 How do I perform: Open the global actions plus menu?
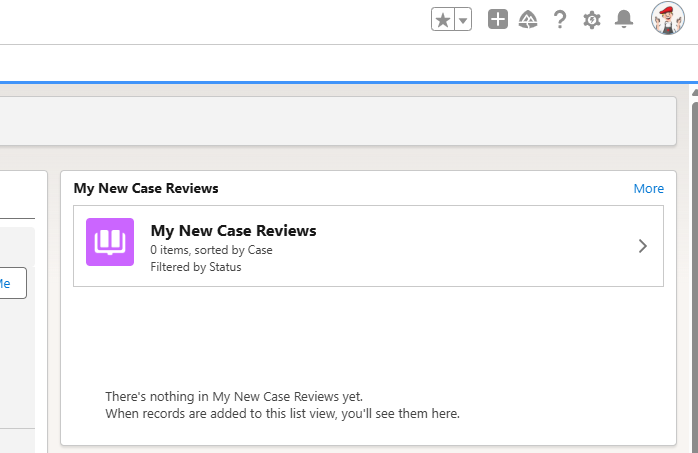pos(498,19)
